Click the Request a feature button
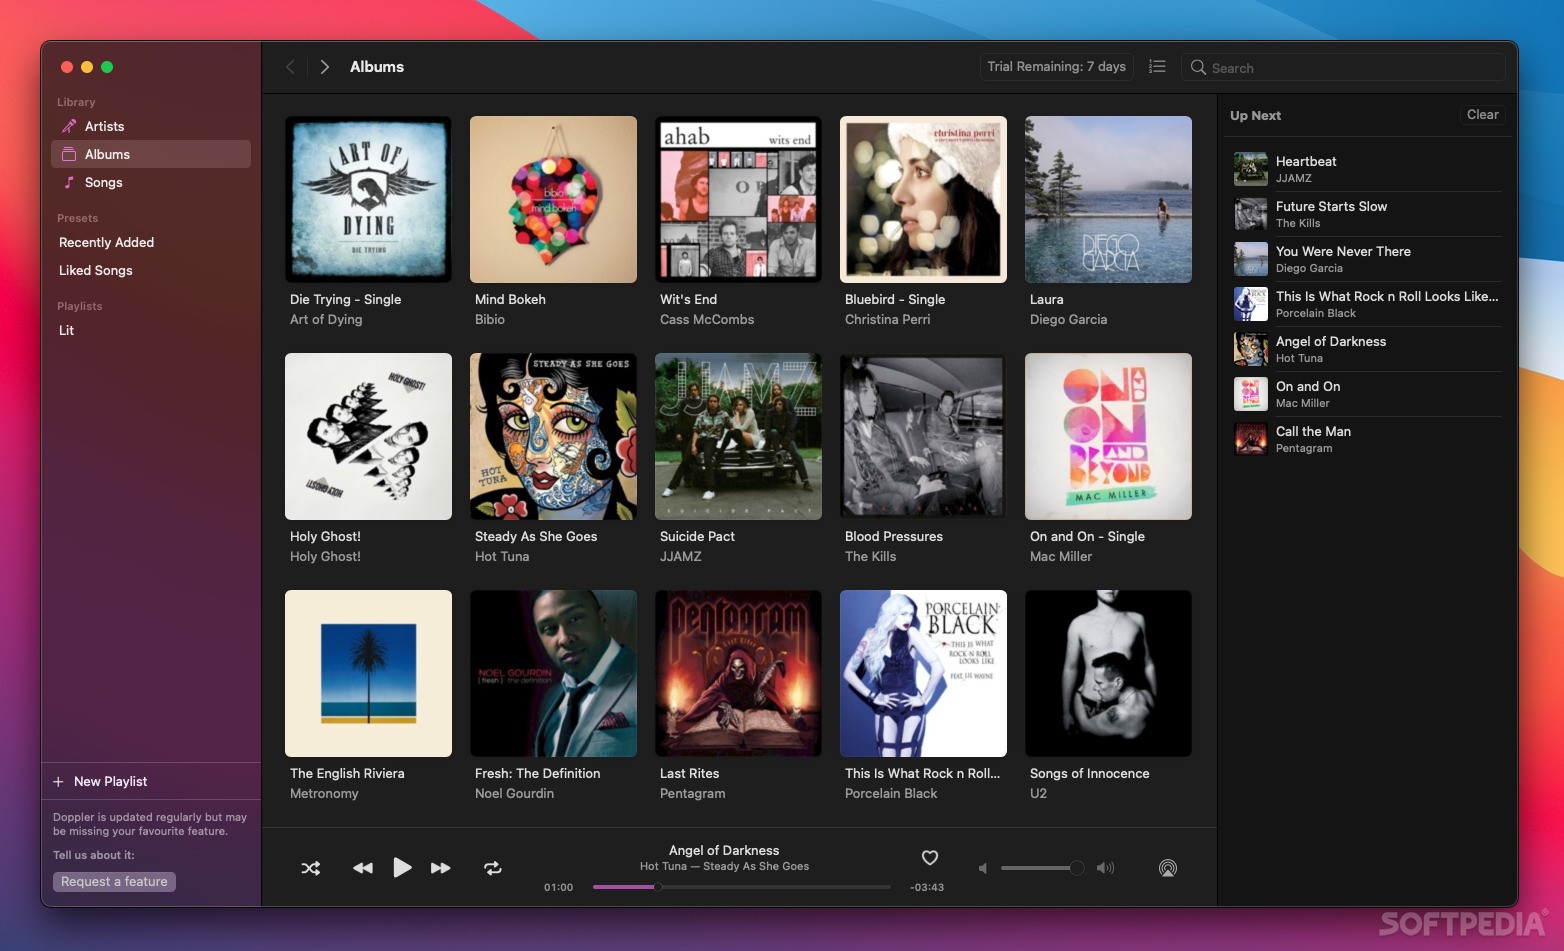Image resolution: width=1564 pixels, height=951 pixels. [x=114, y=881]
